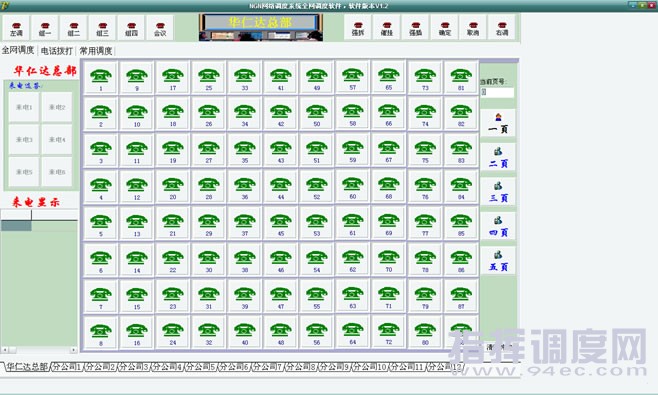Click the 左调 phone toolbar icon
This screenshot has width=658, height=395.
[16, 29]
